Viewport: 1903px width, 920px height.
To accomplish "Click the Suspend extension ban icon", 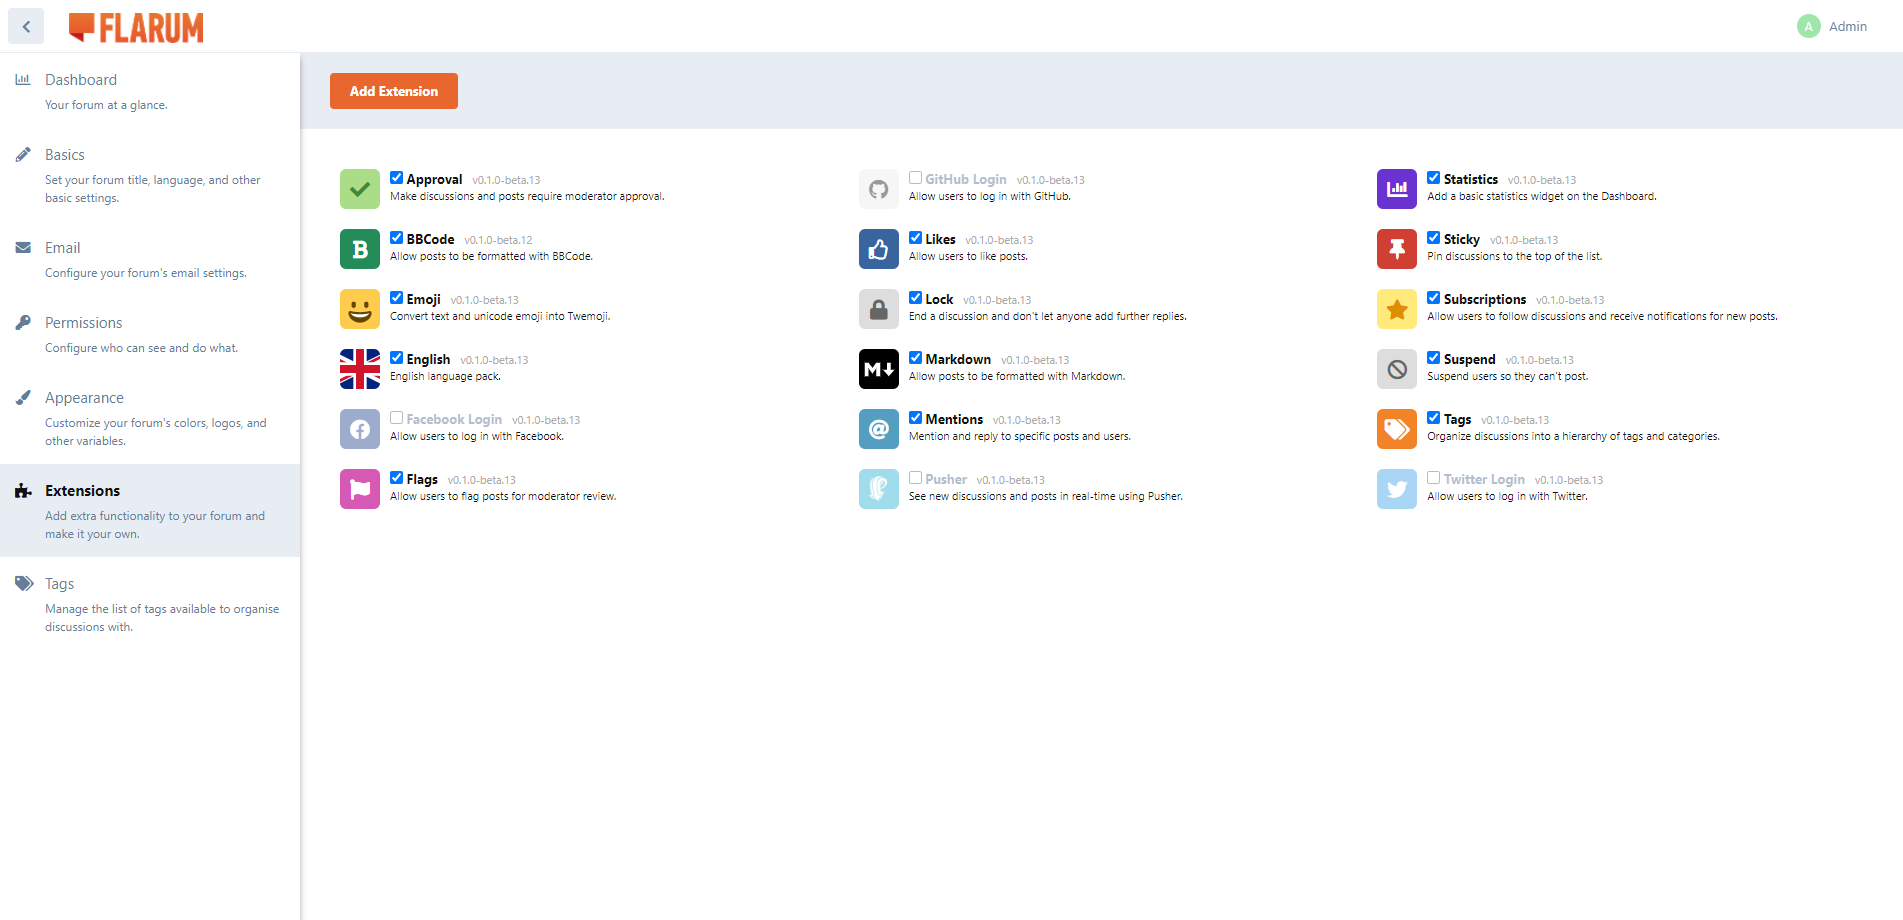I will 1397,369.
